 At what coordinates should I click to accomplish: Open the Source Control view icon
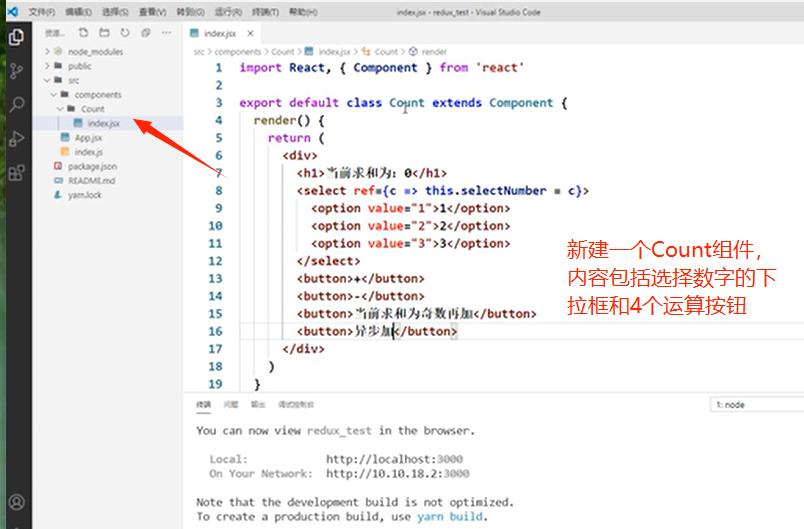(x=16, y=71)
